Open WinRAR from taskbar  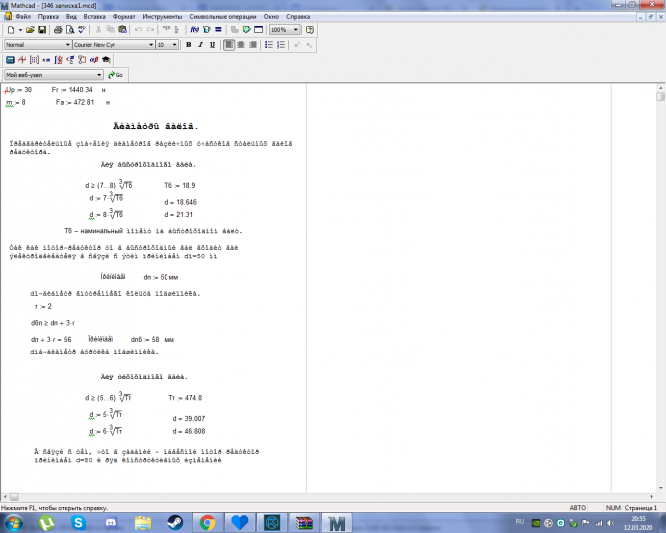304,522
